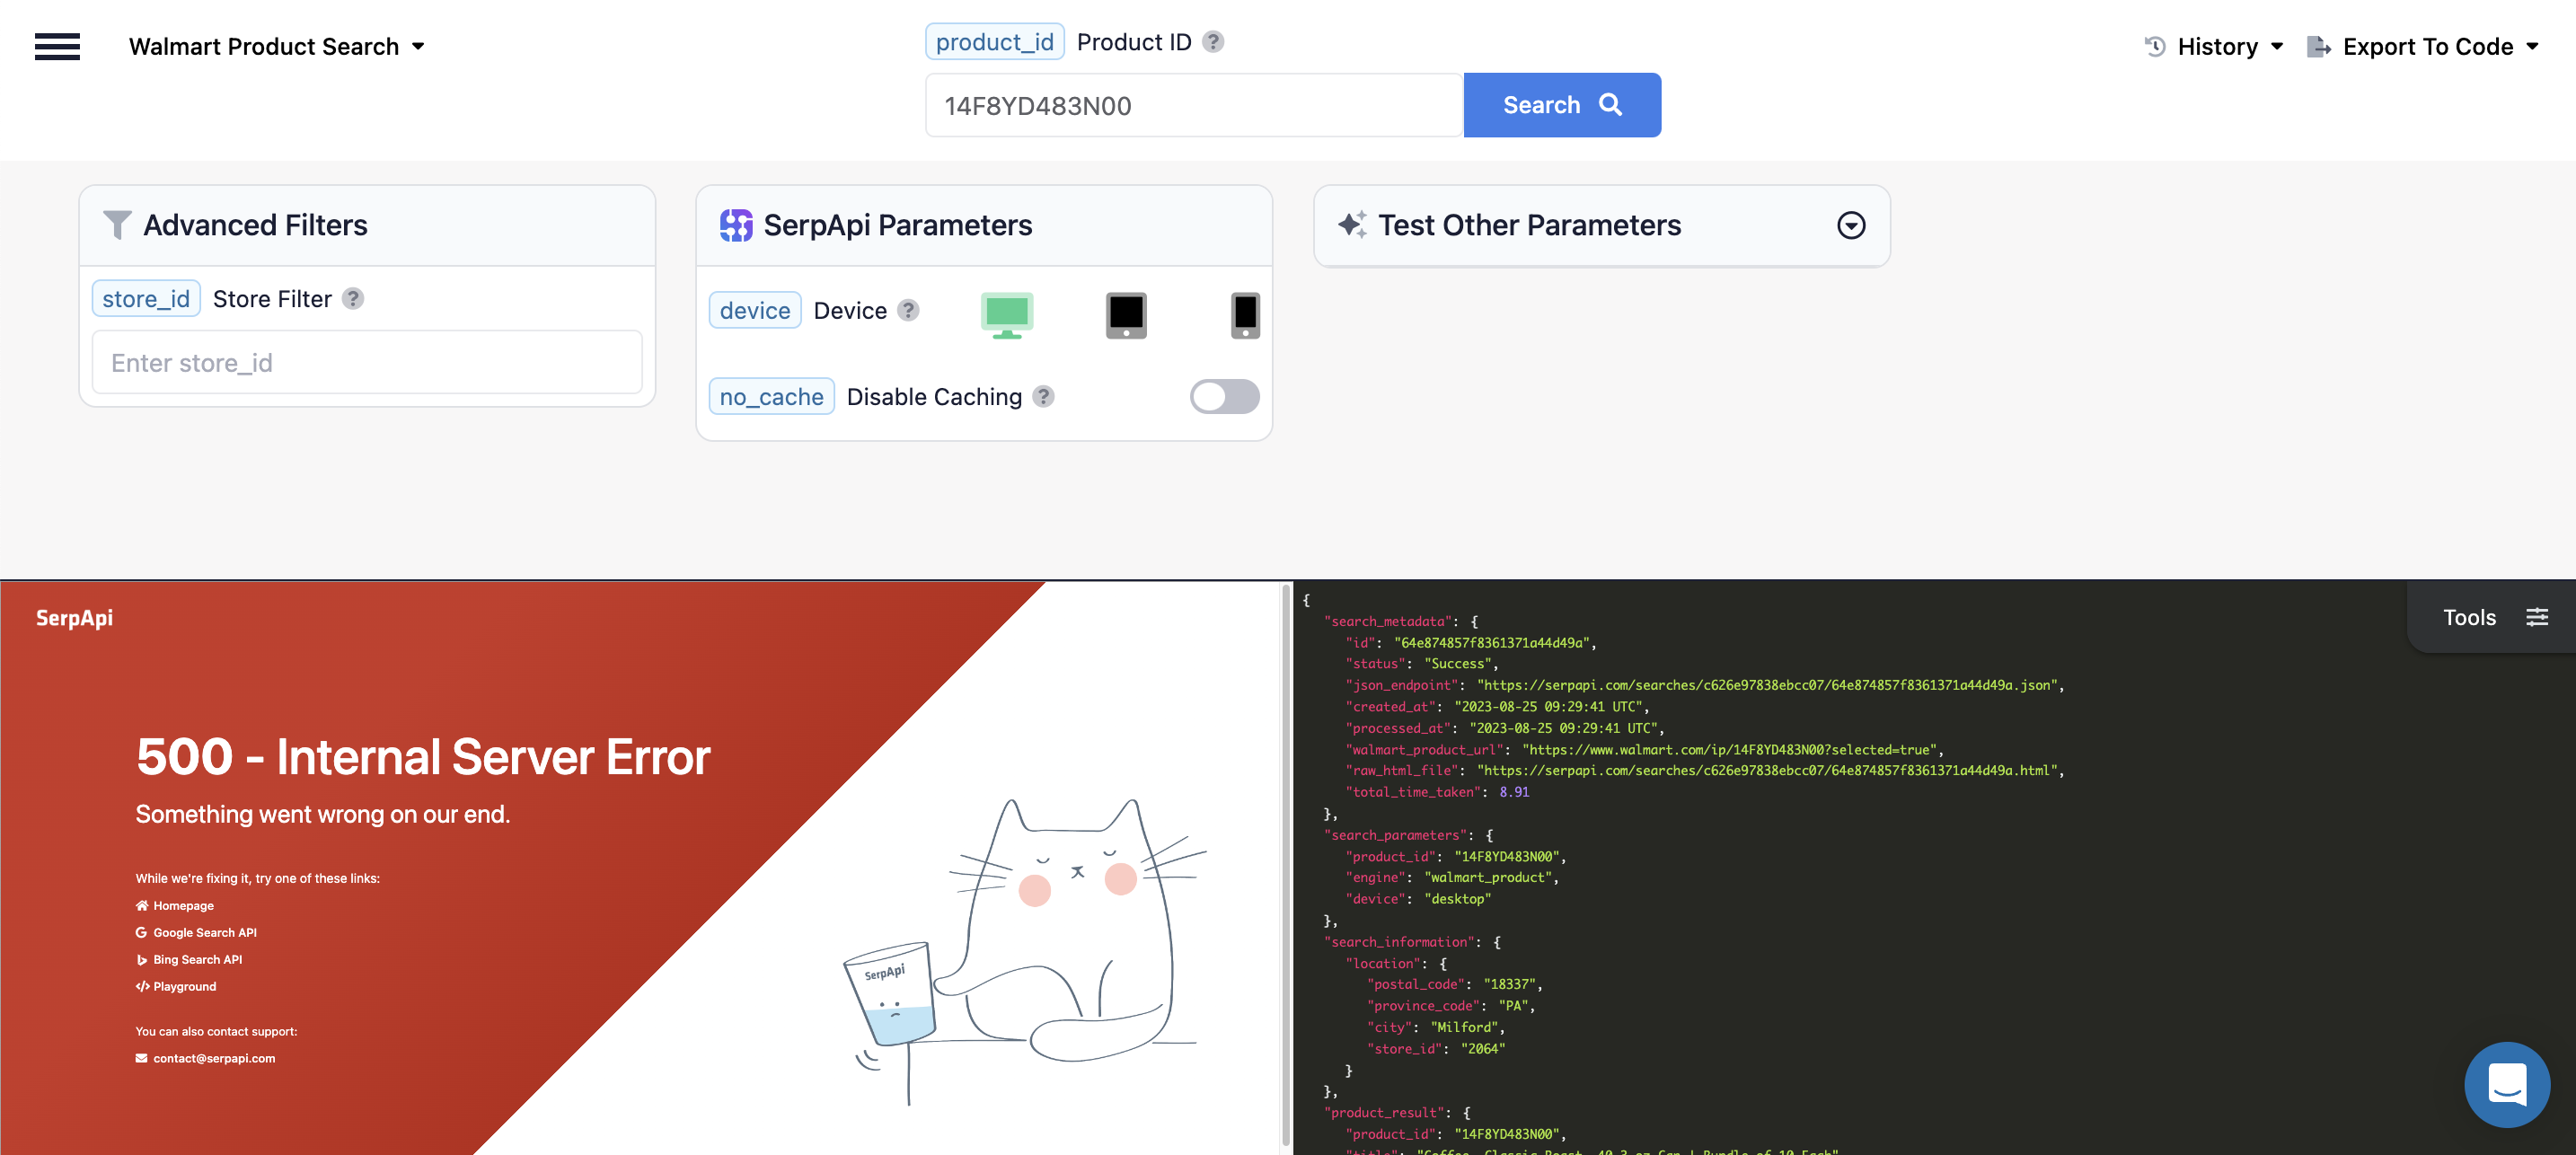
Task: Open the hamburger navigation menu
Action: [x=57, y=46]
